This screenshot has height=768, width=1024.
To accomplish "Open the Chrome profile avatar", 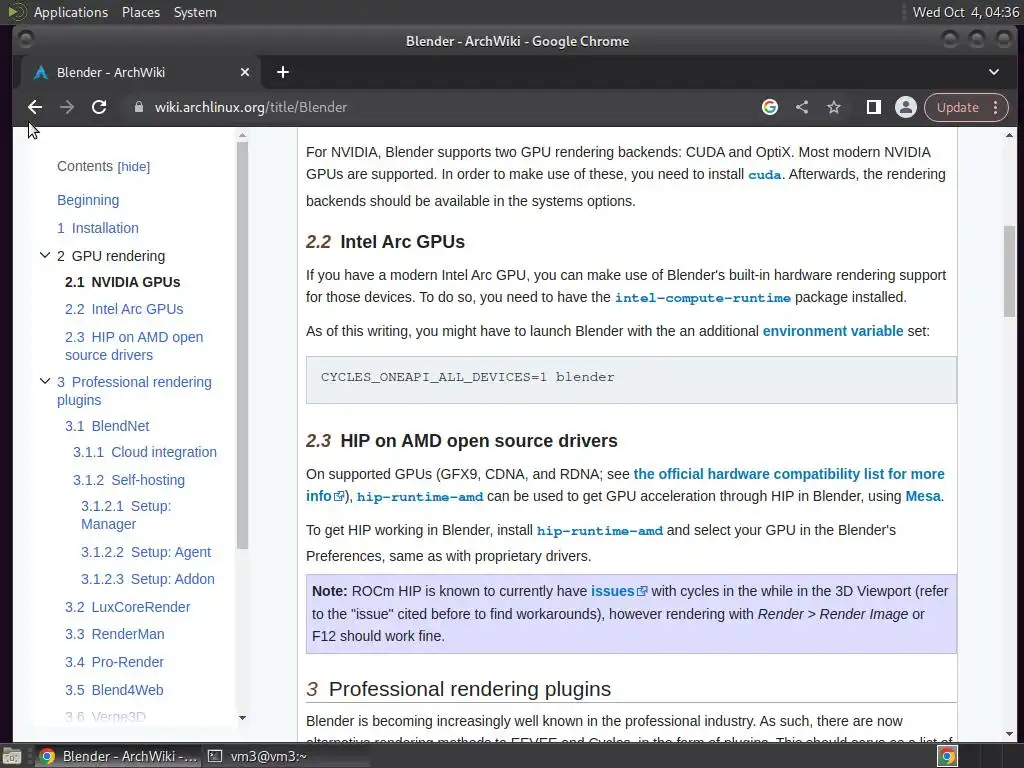I will pos(906,107).
